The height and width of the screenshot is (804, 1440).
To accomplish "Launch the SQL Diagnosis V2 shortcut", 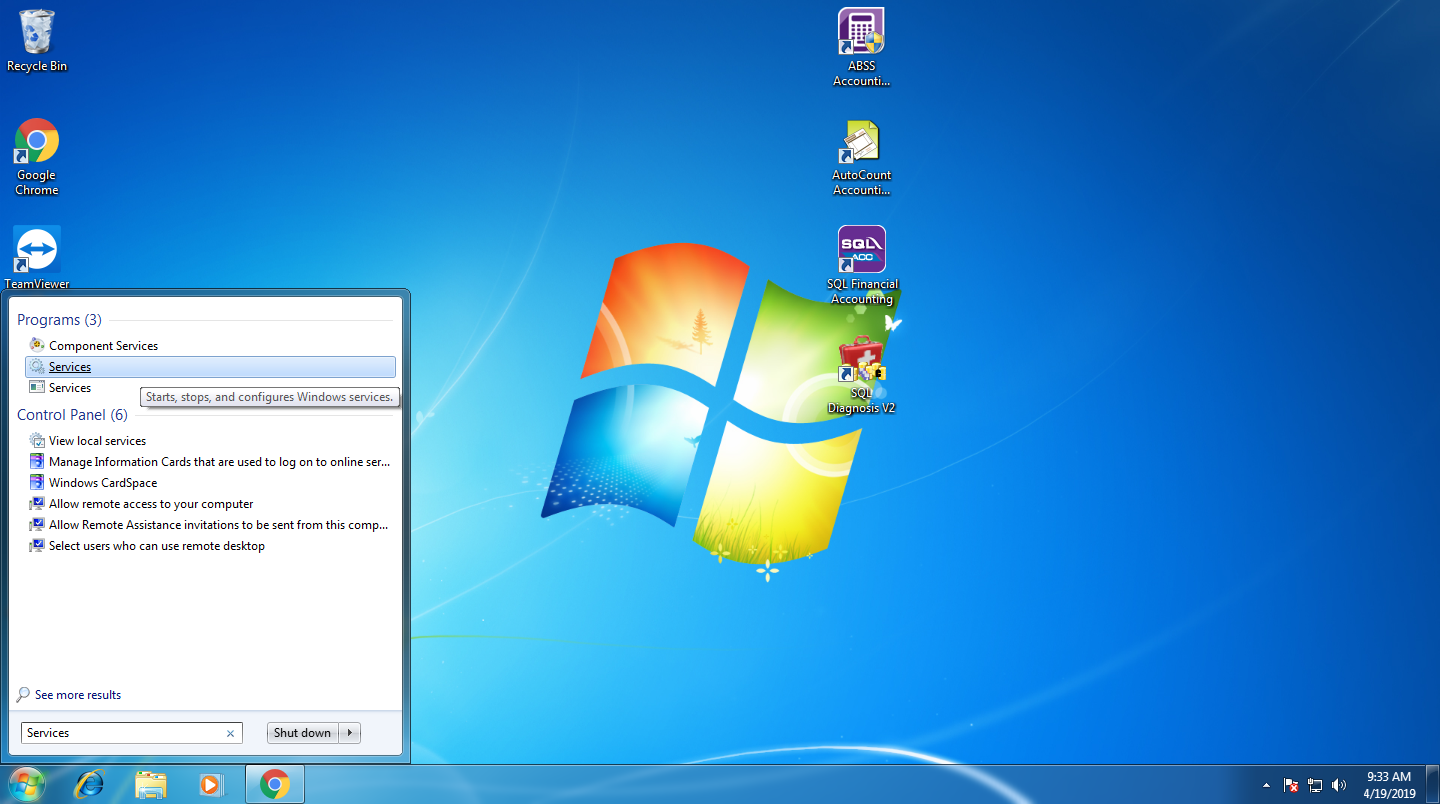I will (861, 375).
